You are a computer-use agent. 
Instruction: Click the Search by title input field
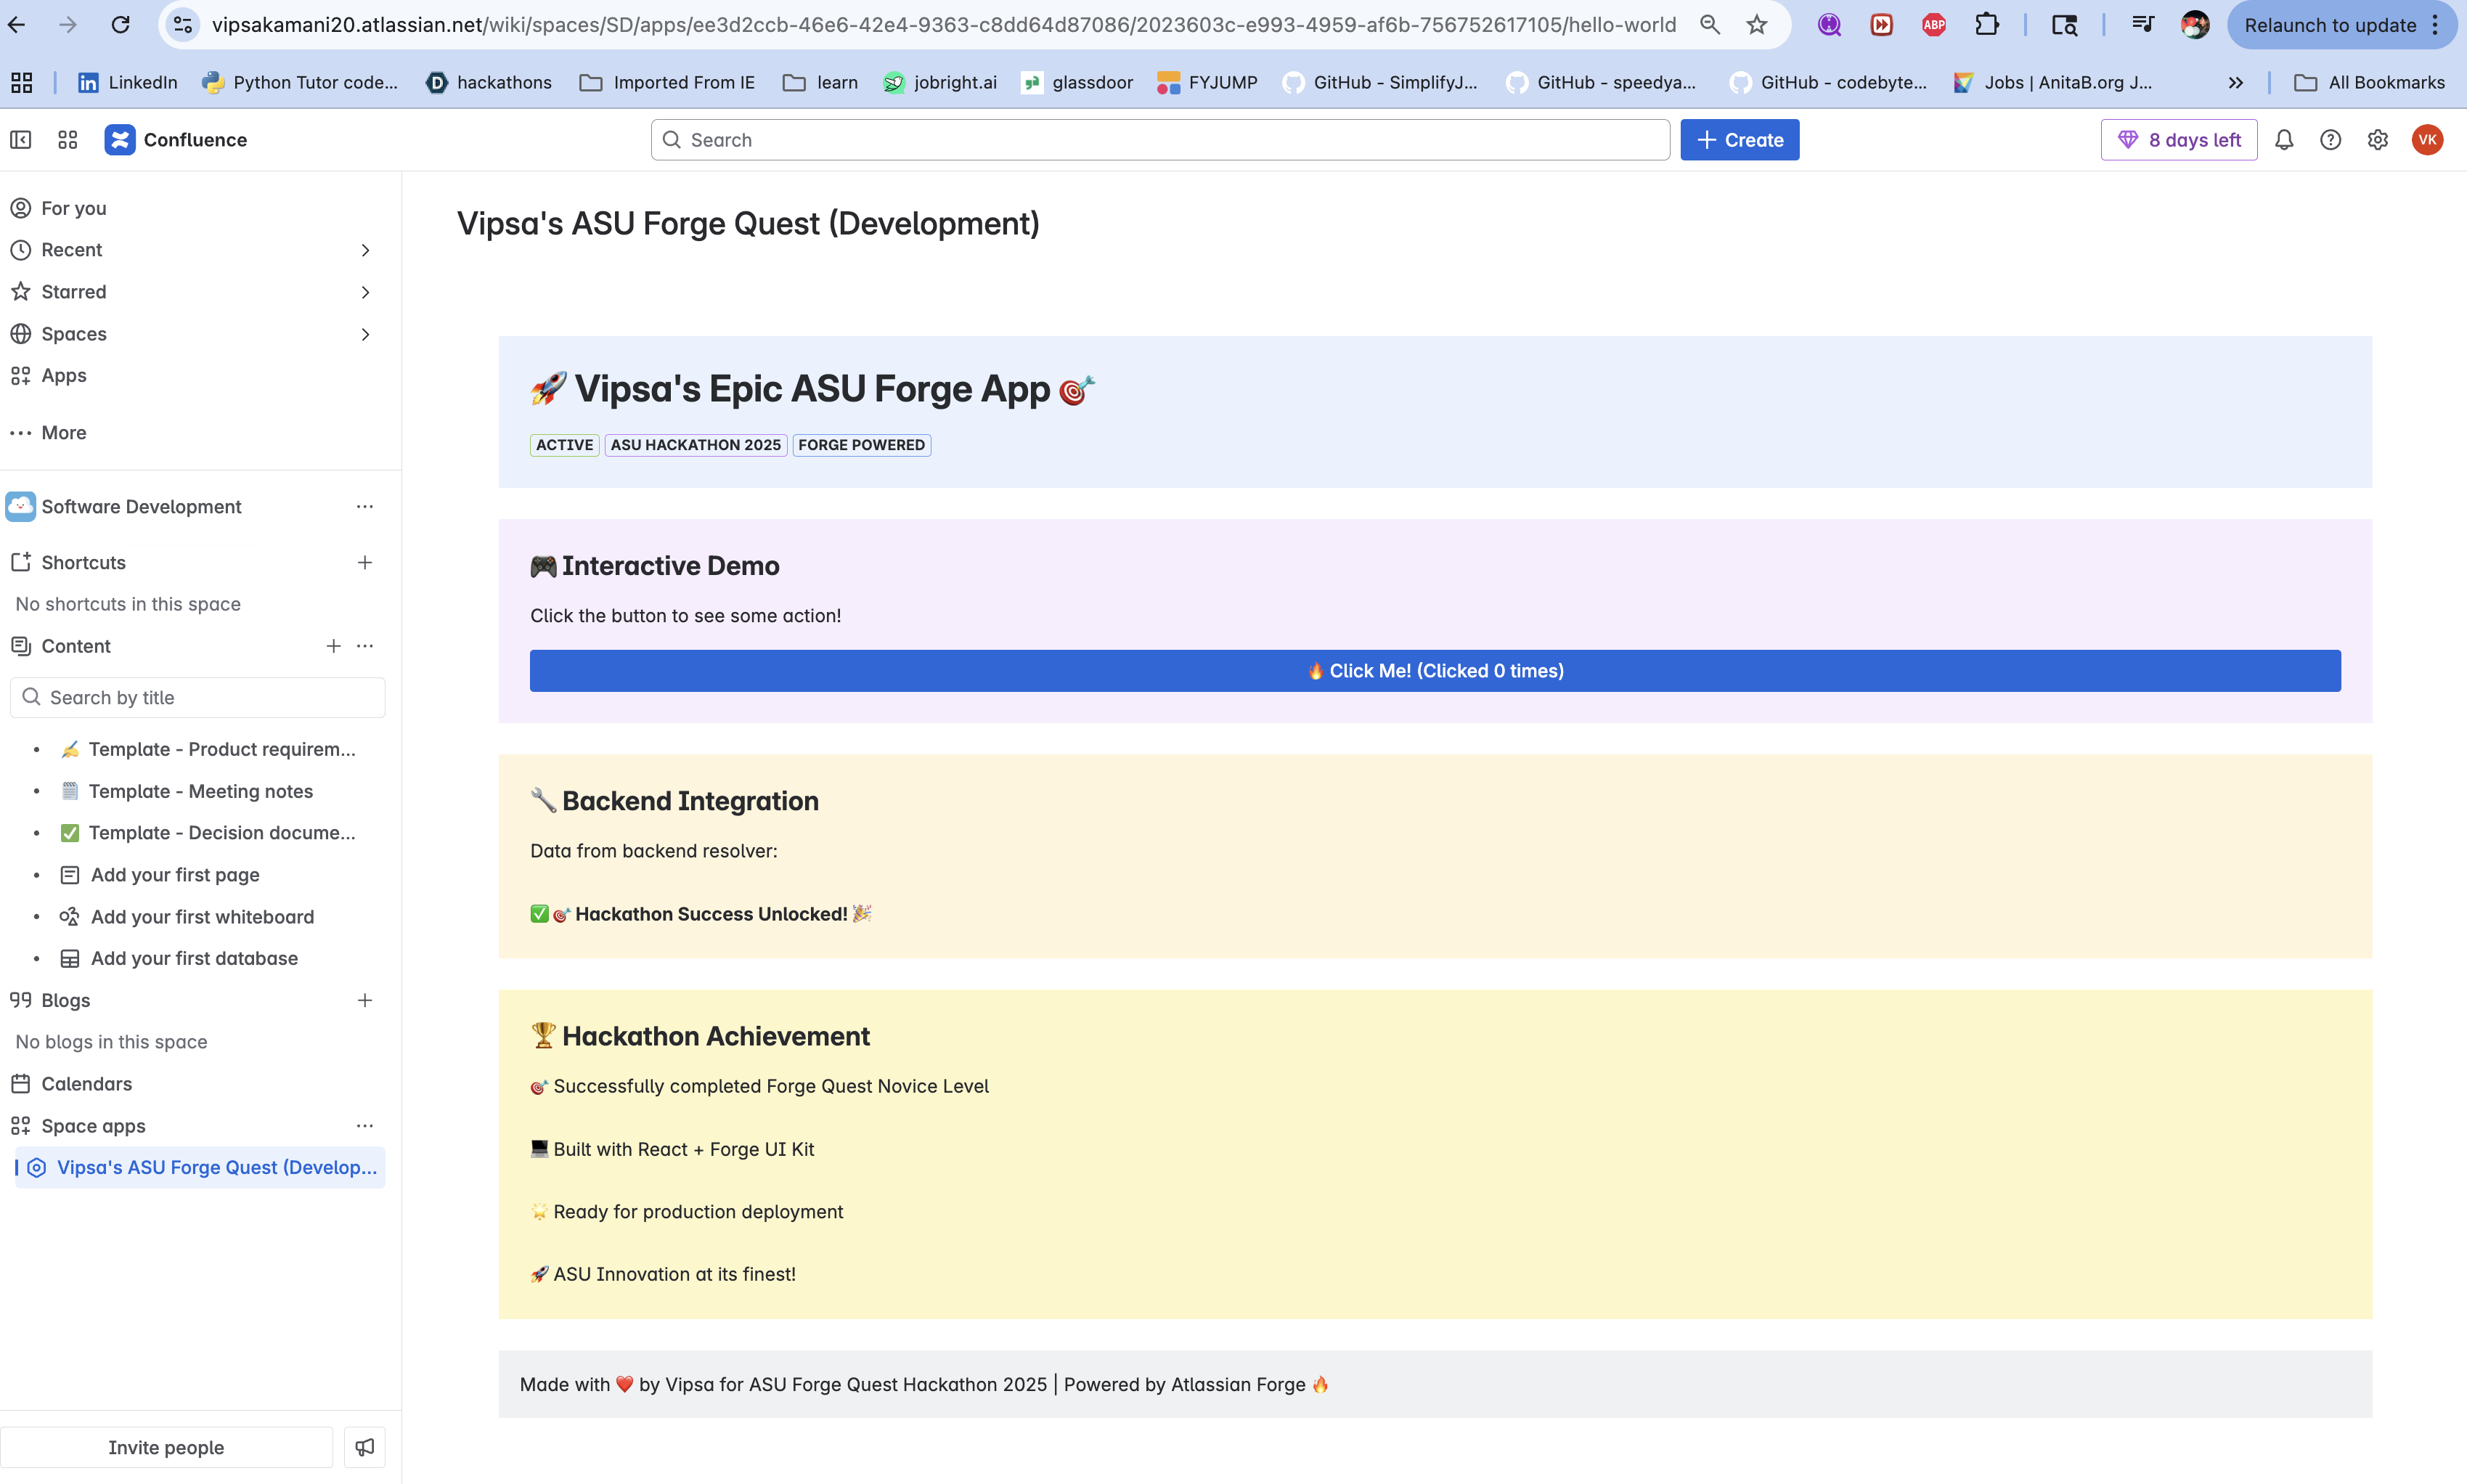click(197, 697)
